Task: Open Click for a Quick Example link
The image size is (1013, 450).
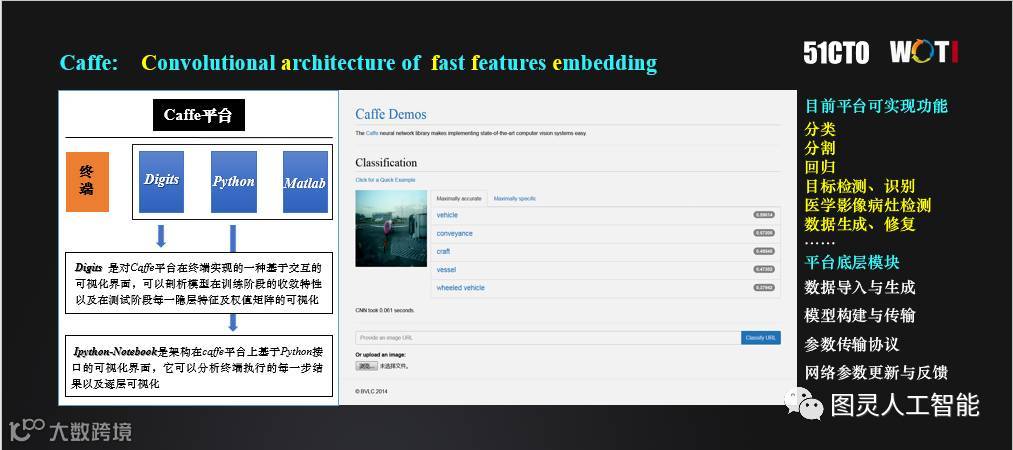Action: (x=385, y=180)
